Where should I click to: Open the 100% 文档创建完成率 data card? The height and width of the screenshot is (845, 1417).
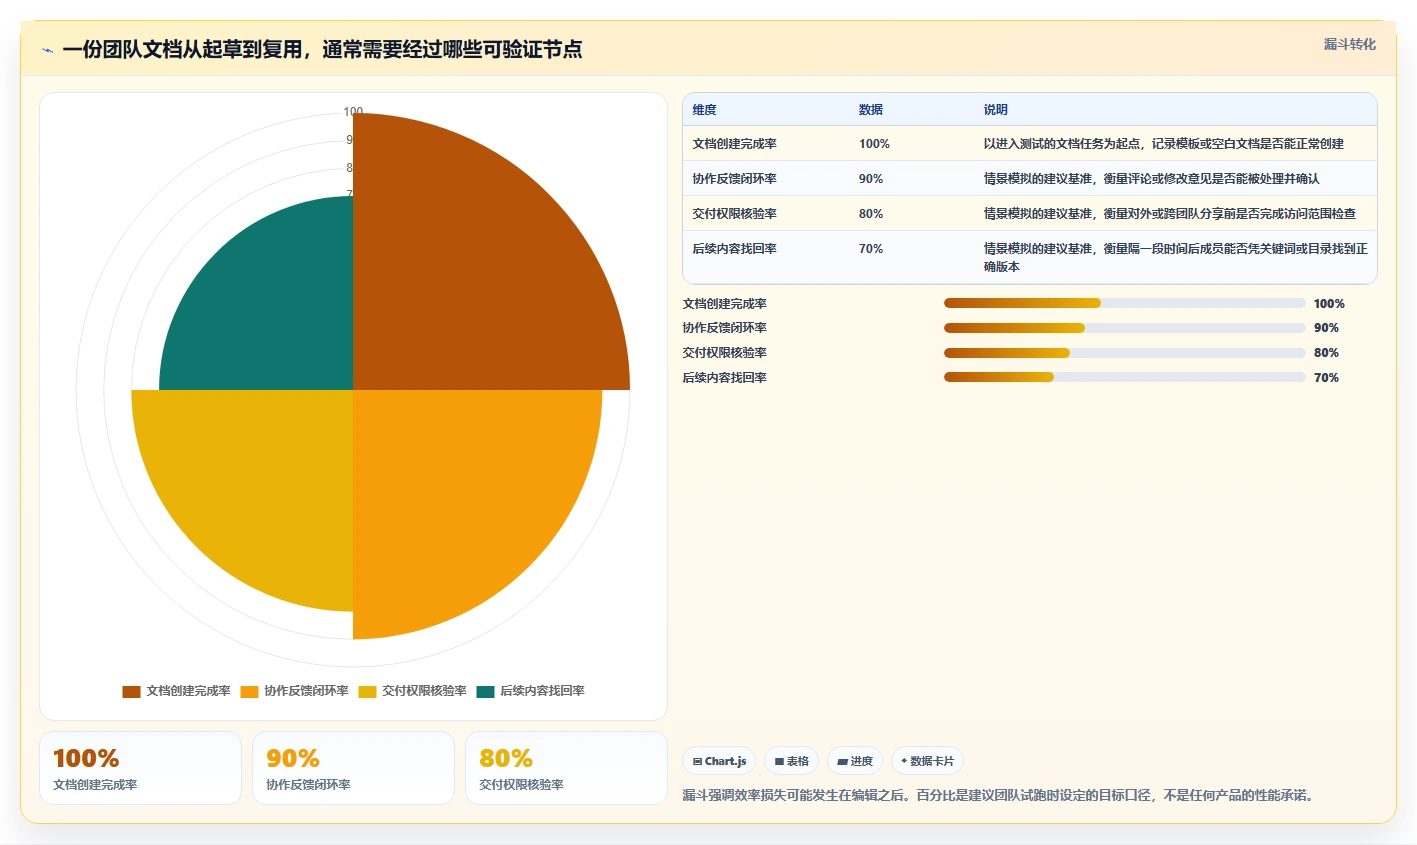click(x=140, y=768)
